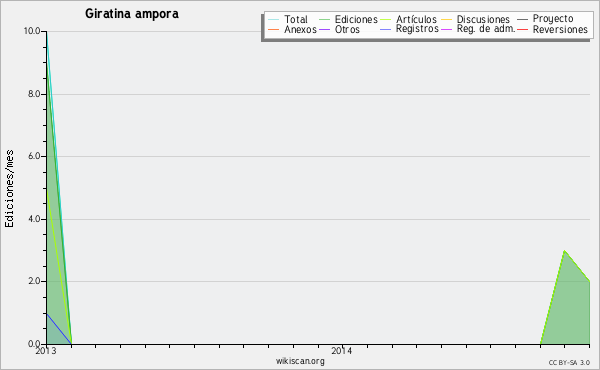
Task: Click the cyan Total legend line swatch
Action: [x=274, y=19]
